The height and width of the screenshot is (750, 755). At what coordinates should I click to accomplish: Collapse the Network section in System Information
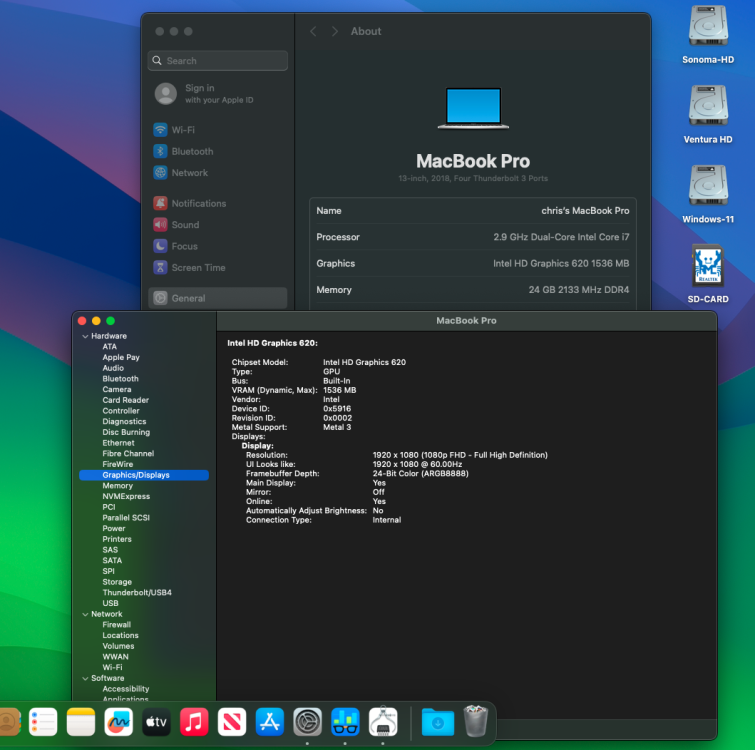(x=85, y=614)
